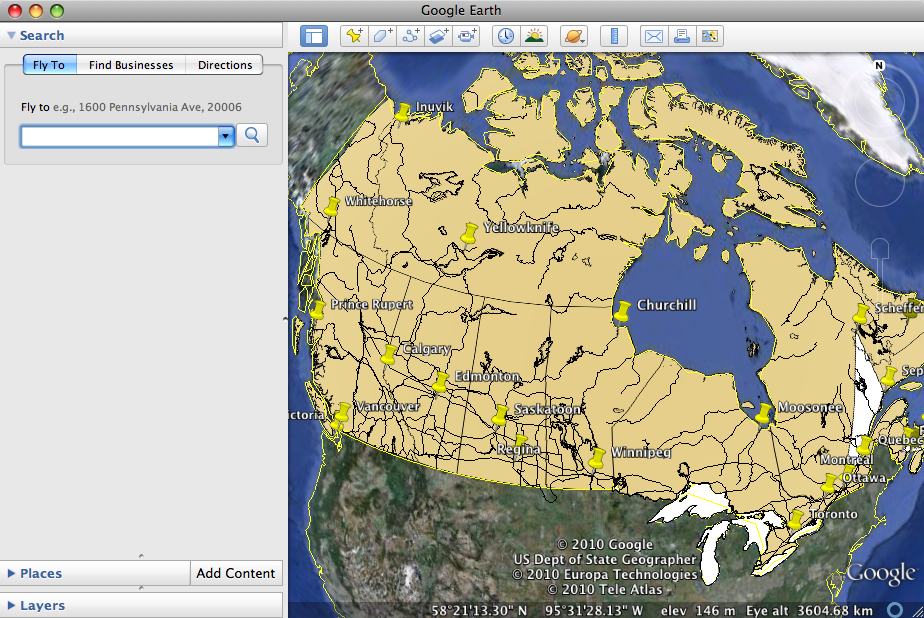Select the Add Placemark tool
924x618 pixels.
[x=356, y=35]
